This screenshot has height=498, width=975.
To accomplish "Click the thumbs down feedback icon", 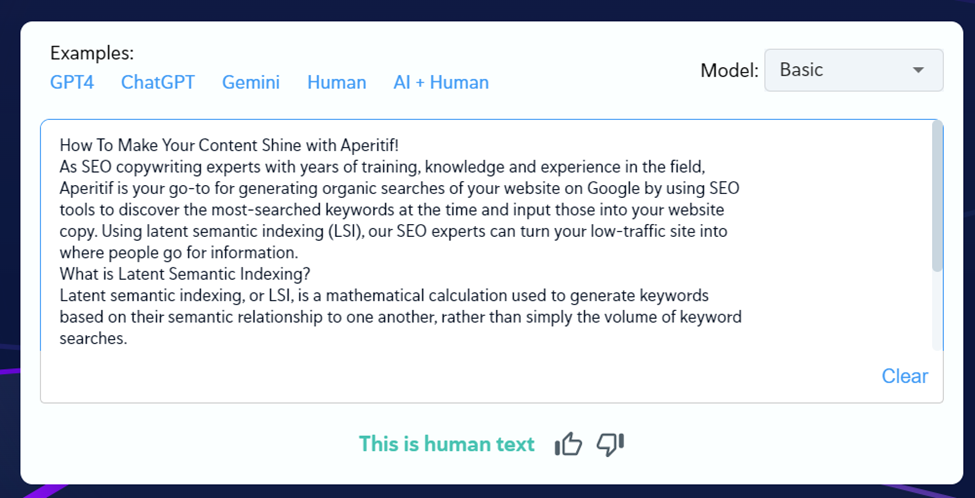I will [610, 444].
